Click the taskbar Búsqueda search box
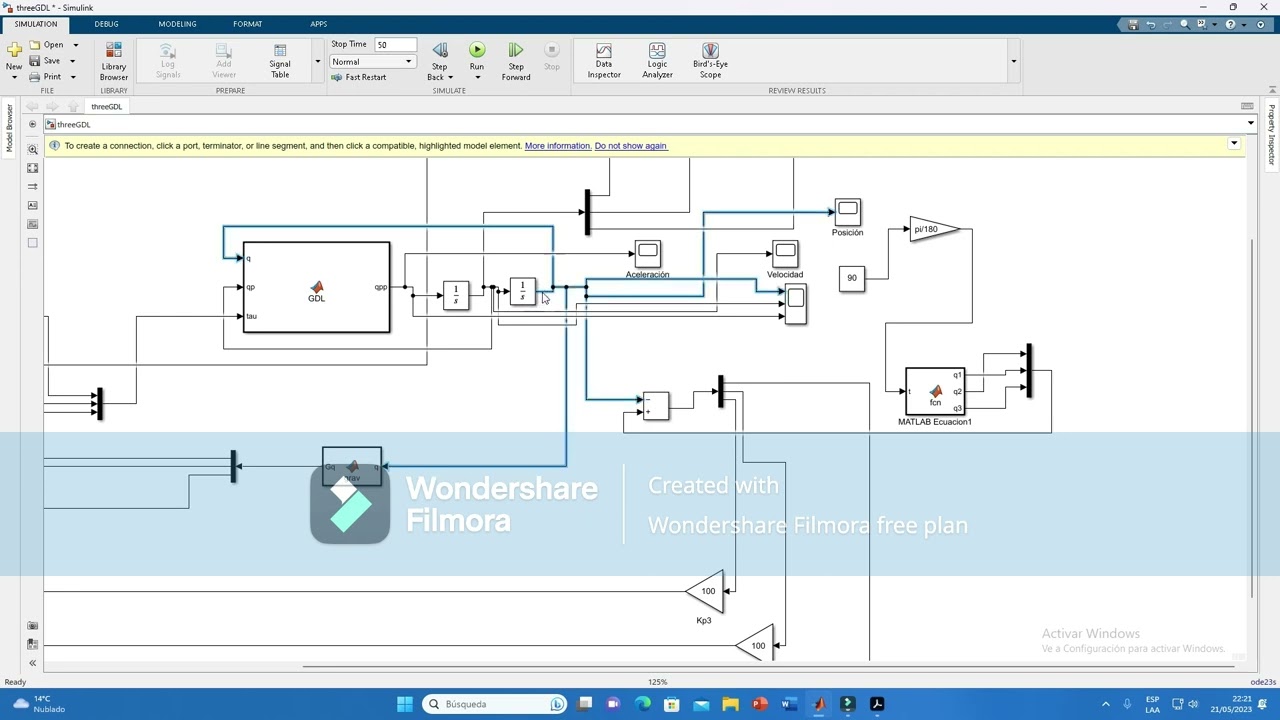The image size is (1280, 720). 495,704
